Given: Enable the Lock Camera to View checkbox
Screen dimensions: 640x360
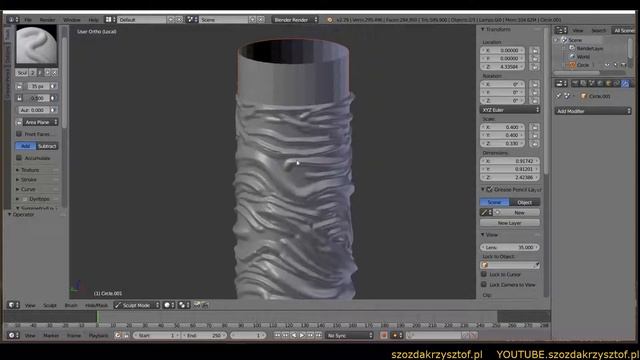Looking at the screenshot, I should (484, 284).
